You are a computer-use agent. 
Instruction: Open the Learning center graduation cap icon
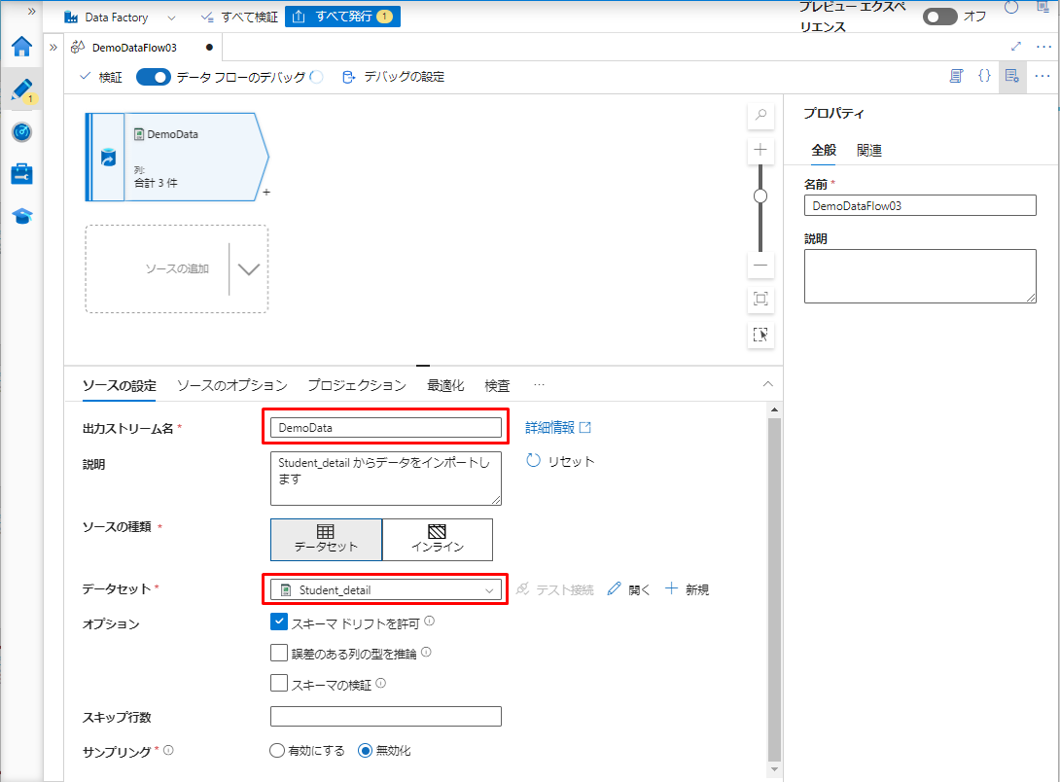tap(21, 216)
